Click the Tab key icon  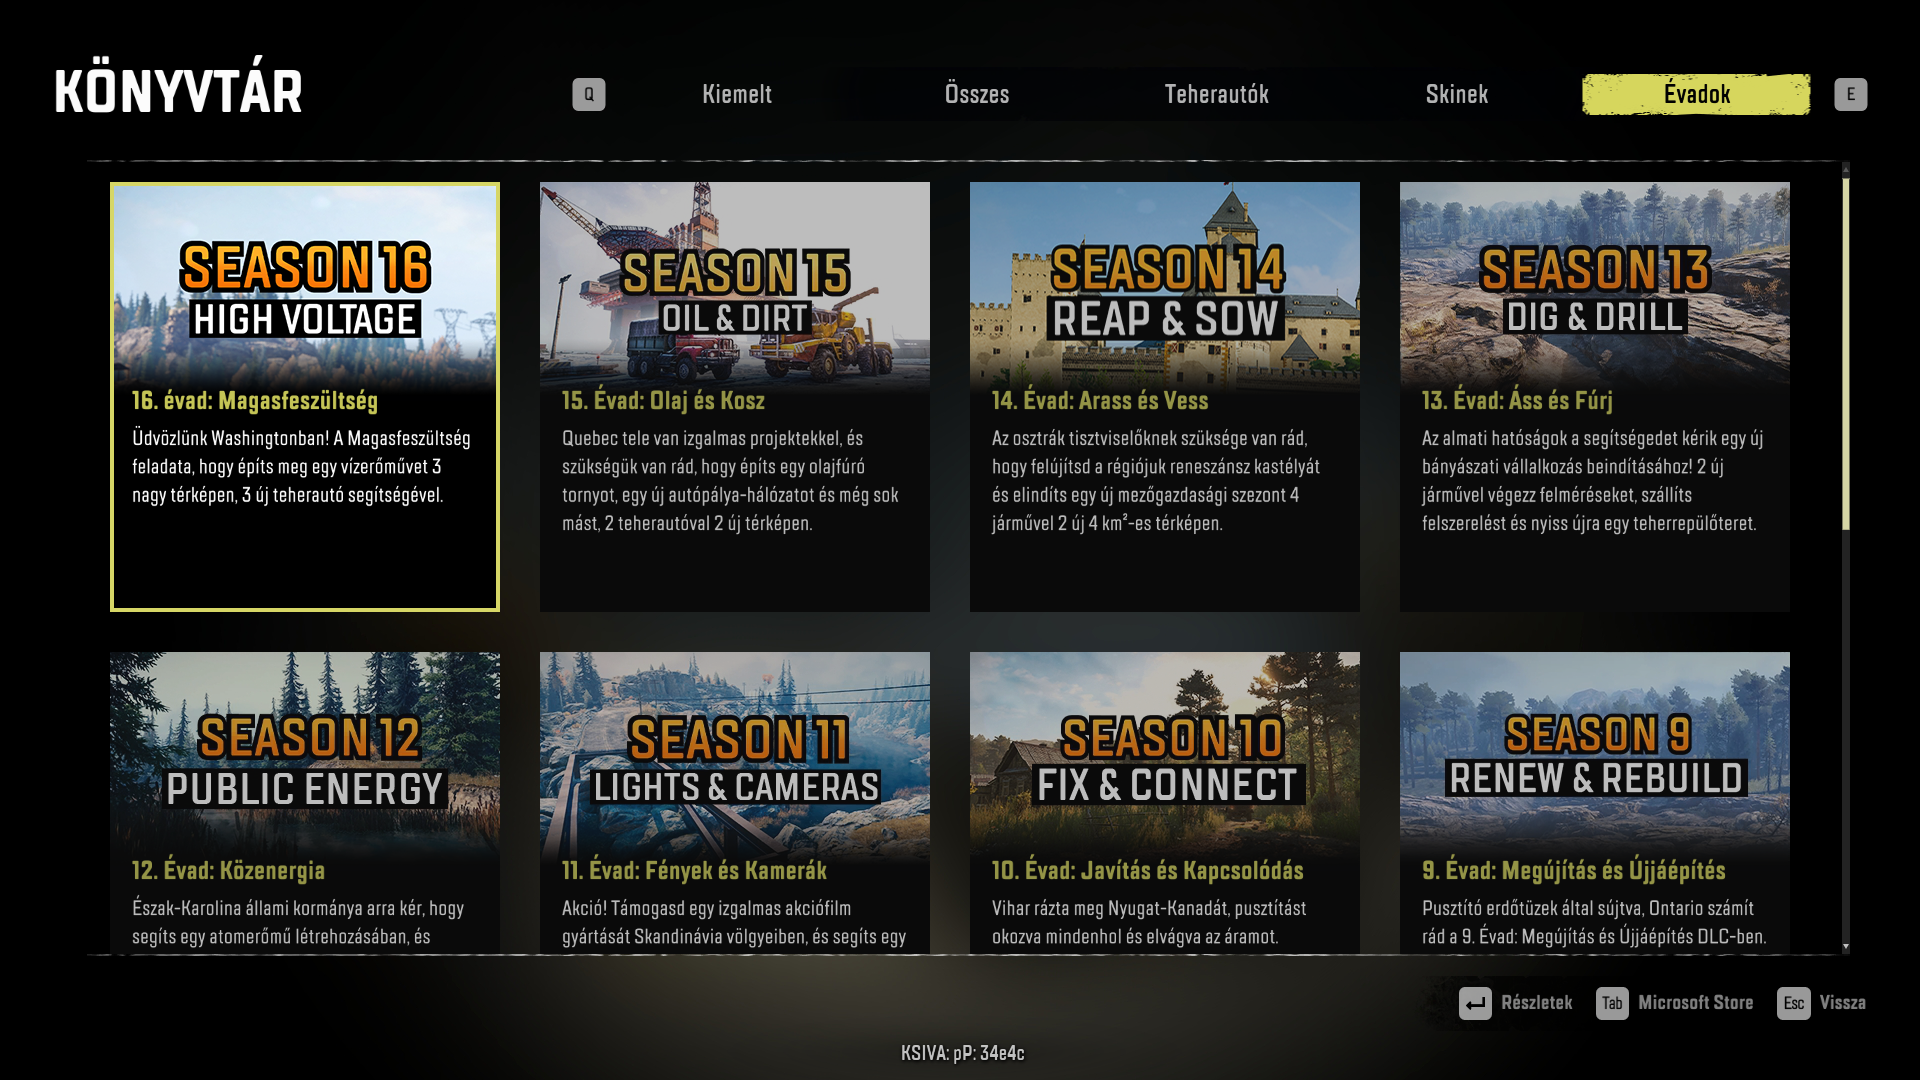pyautogui.click(x=1612, y=1003)
